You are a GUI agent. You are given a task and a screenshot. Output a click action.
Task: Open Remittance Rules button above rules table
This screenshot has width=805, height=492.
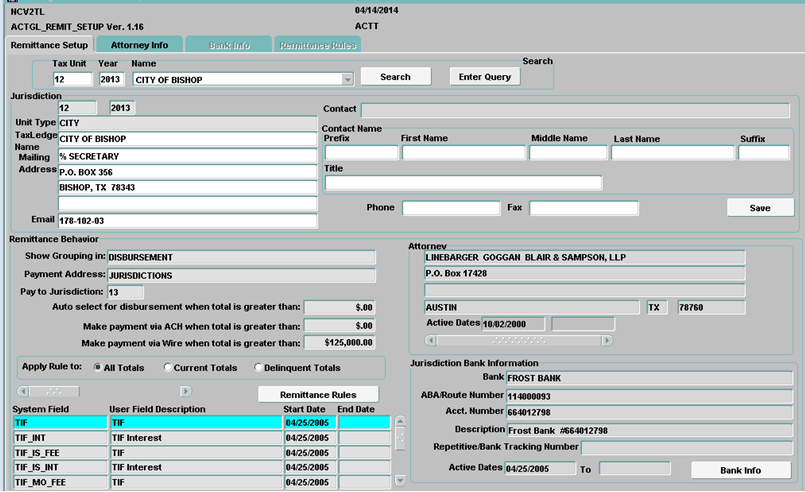click(318, 394)
